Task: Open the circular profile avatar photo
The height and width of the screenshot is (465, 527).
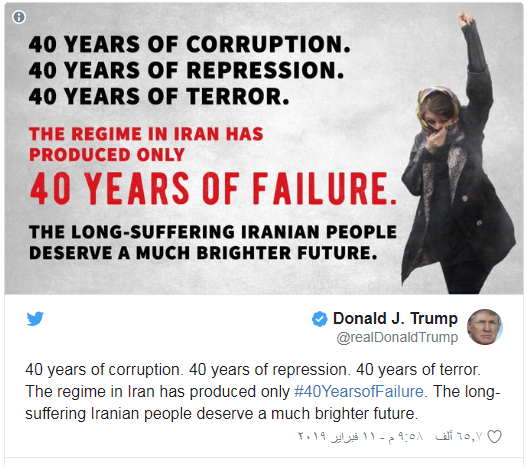Action: [x=485, y=327]
